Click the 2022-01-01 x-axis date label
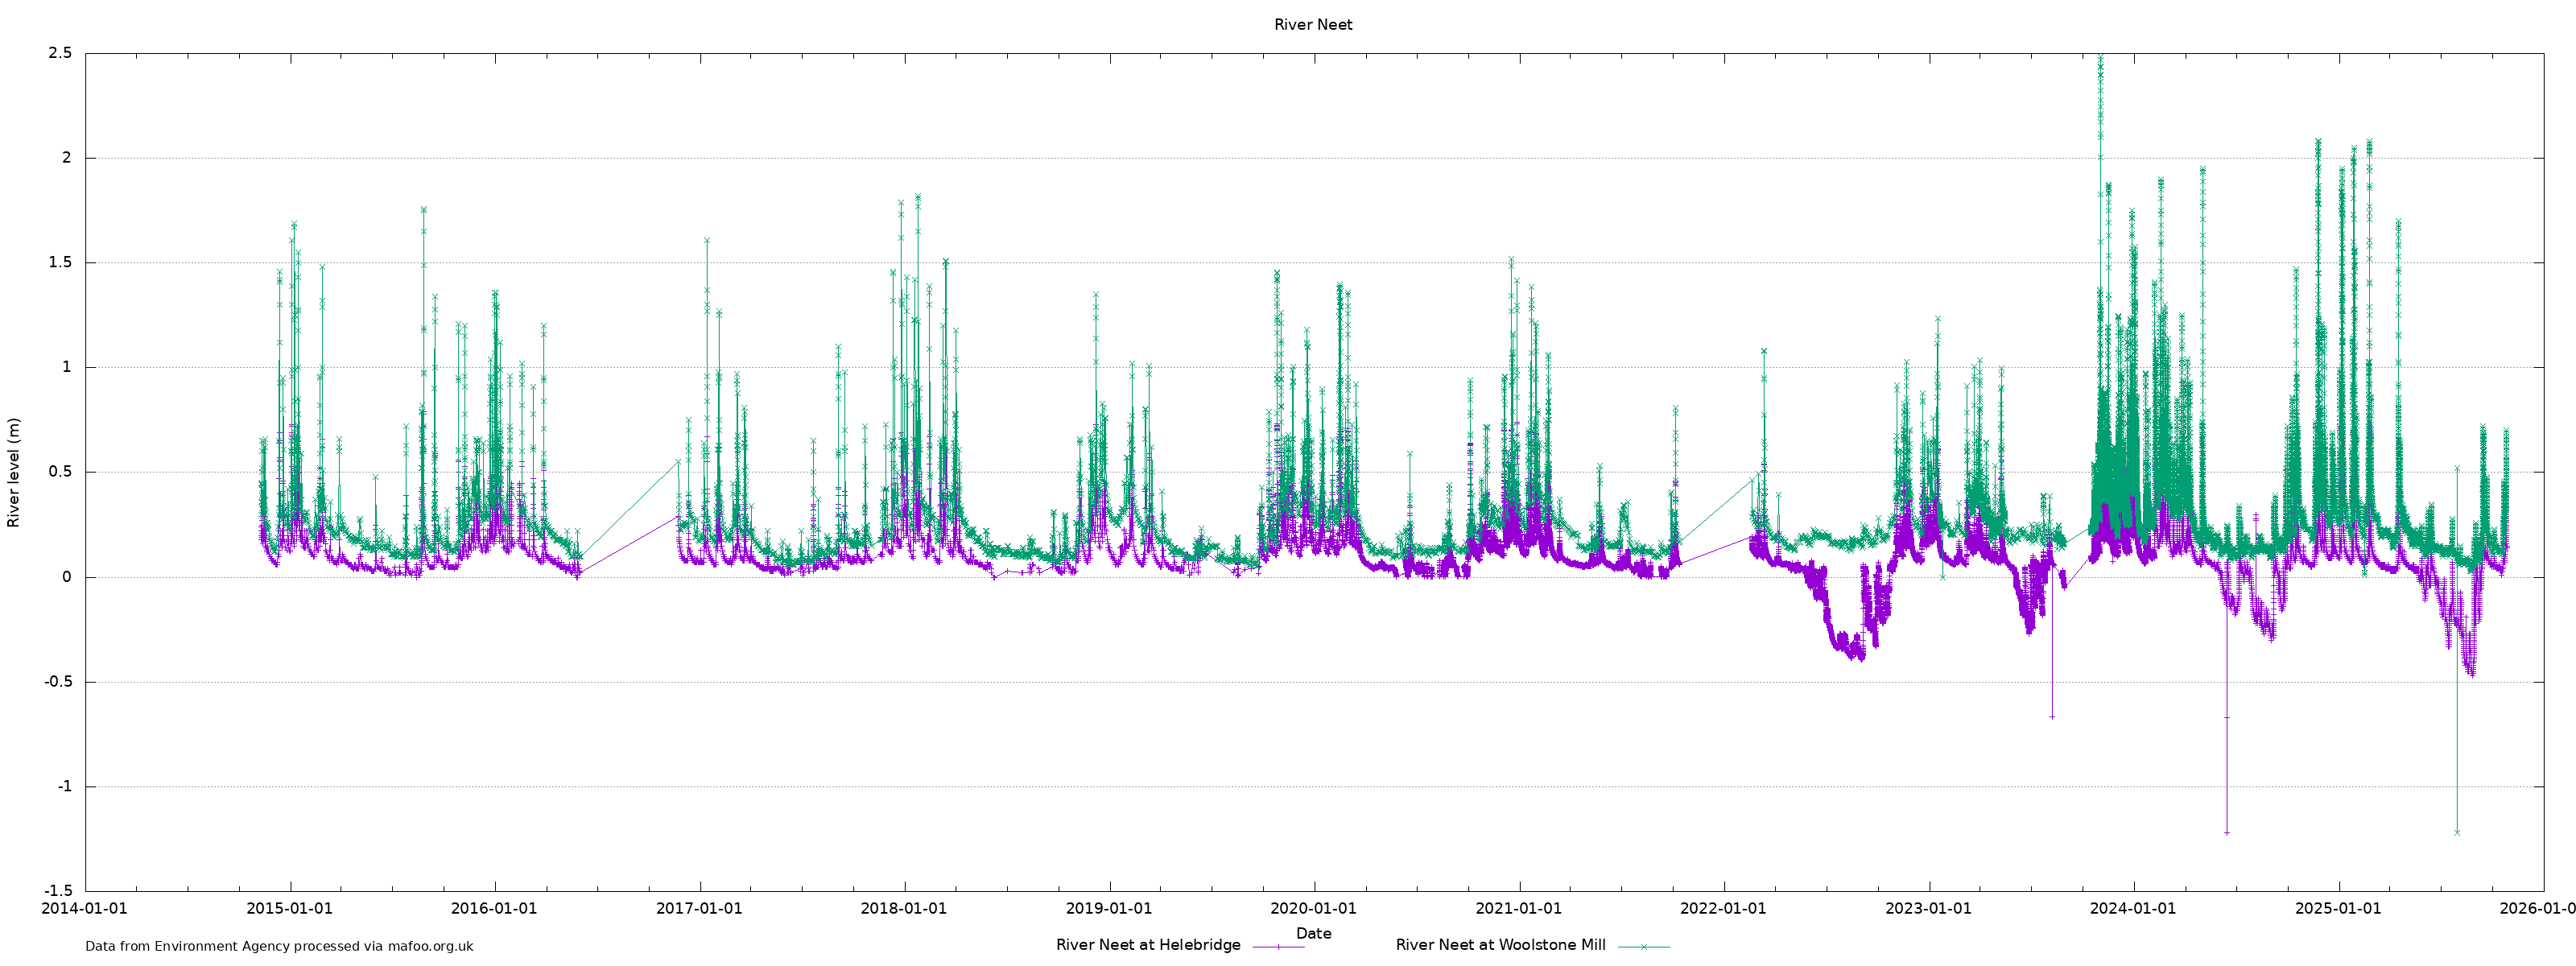2576x966 pixels. point(1723,909)
